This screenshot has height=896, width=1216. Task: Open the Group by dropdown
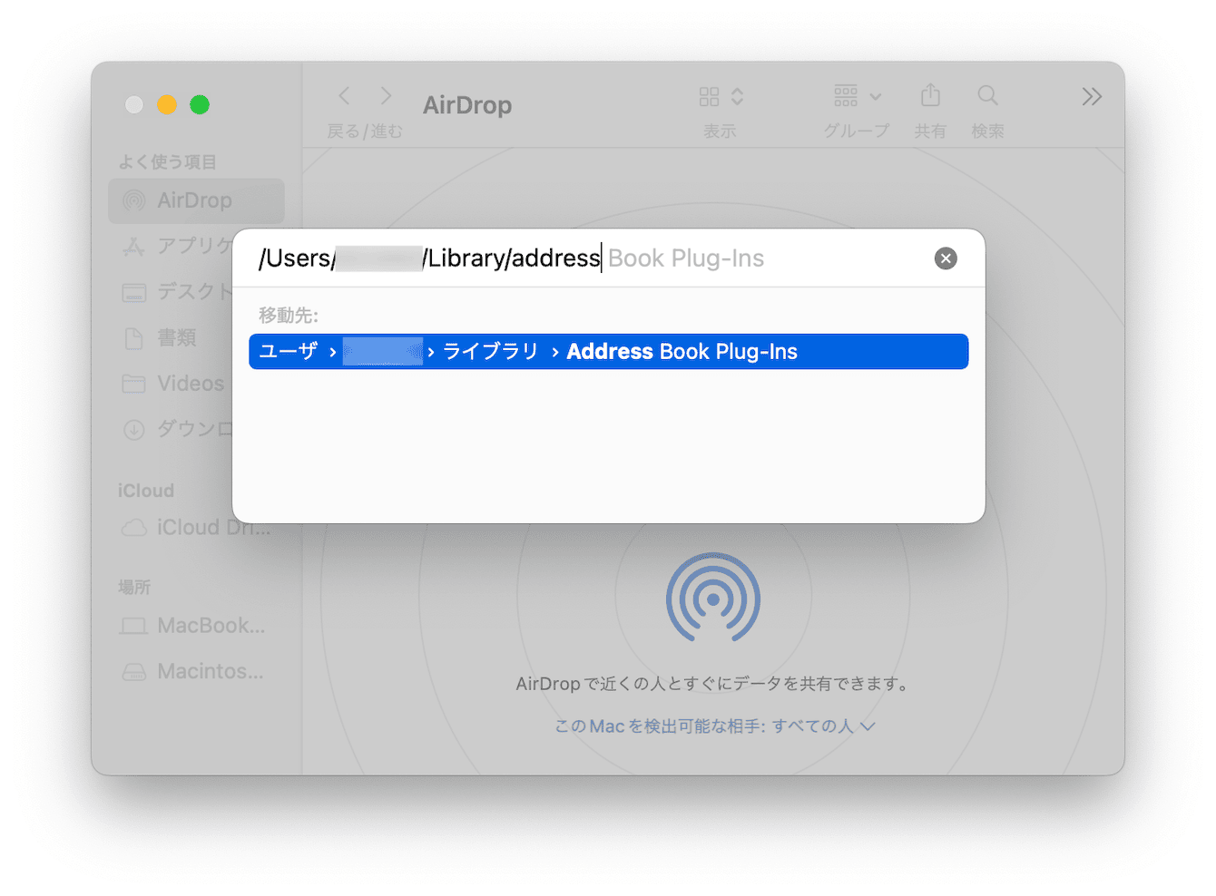(x=856, y=97)
